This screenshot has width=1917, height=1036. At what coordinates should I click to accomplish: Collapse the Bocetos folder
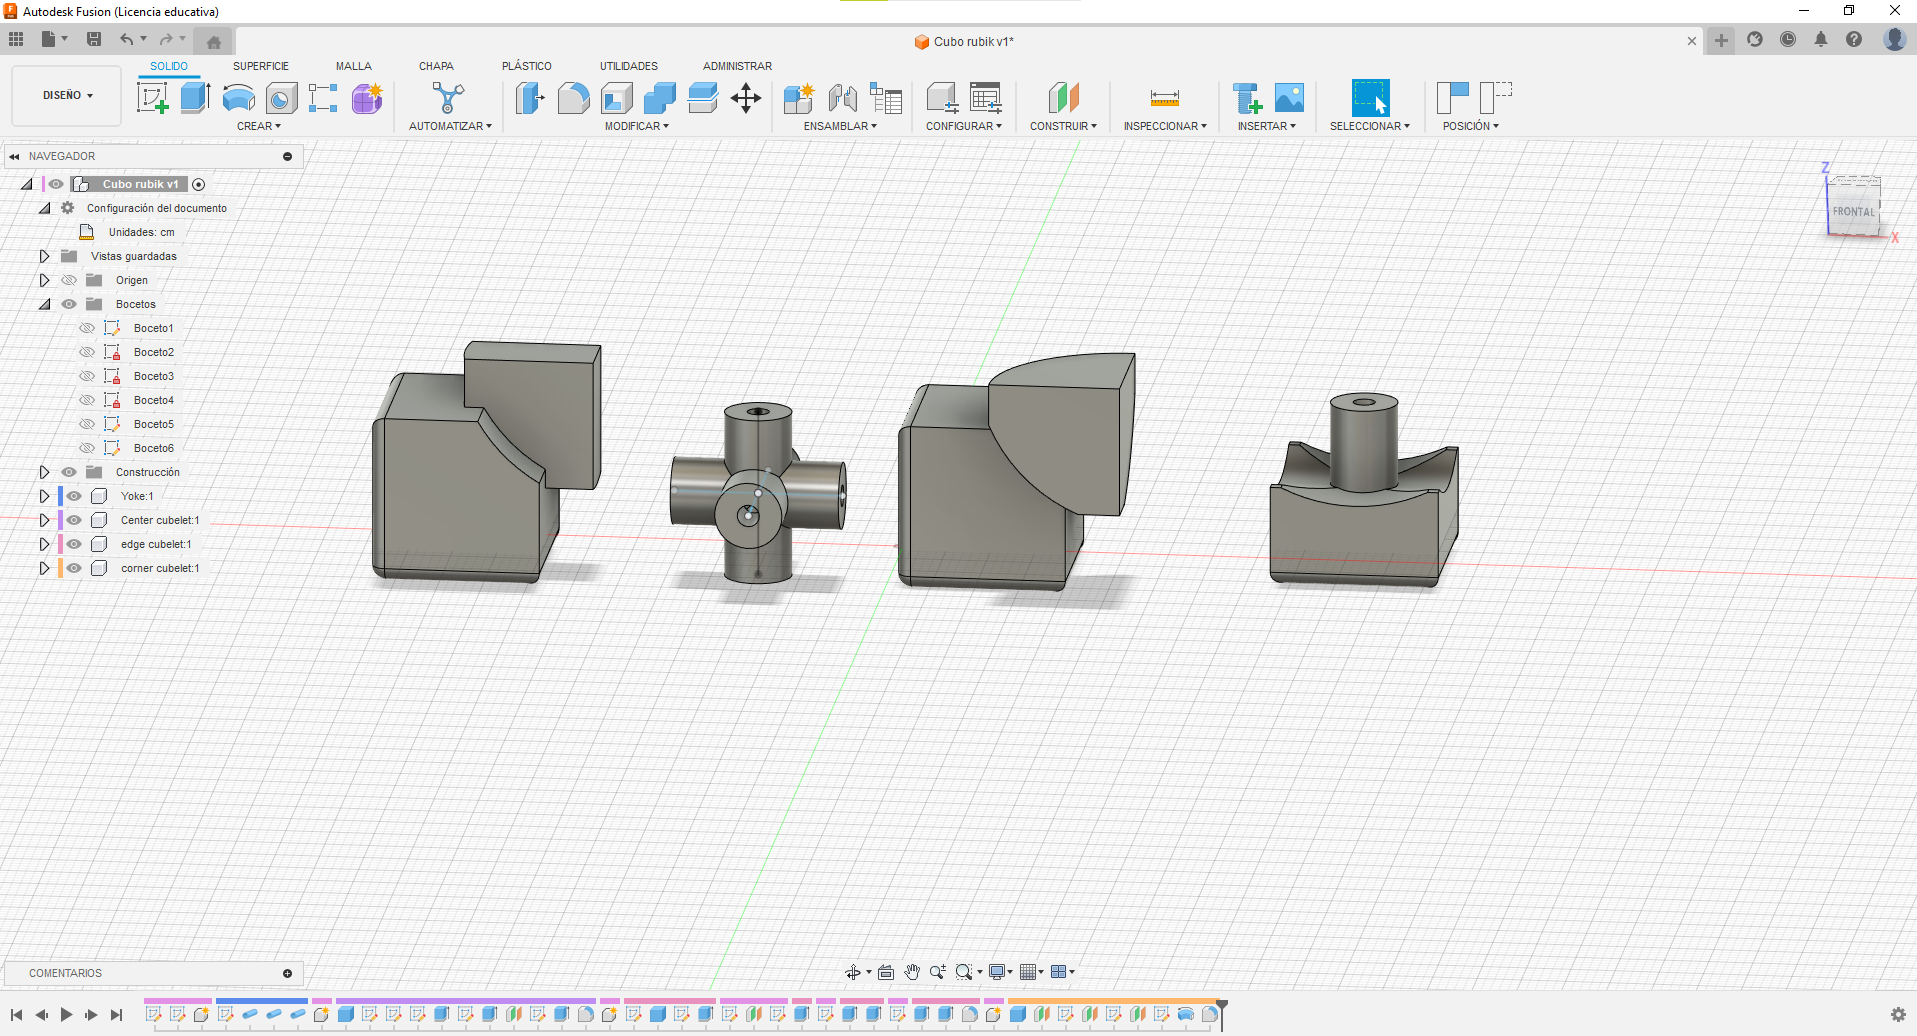(44, 304)
